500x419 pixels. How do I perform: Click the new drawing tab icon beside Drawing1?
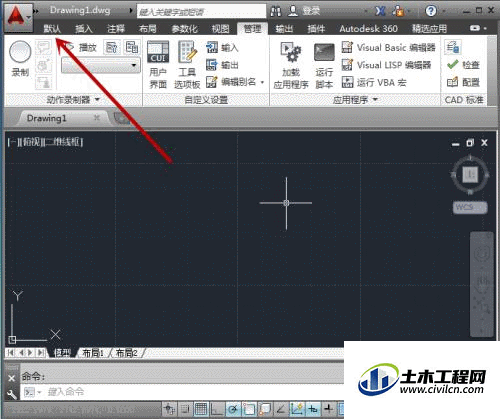tap(122, 118)
